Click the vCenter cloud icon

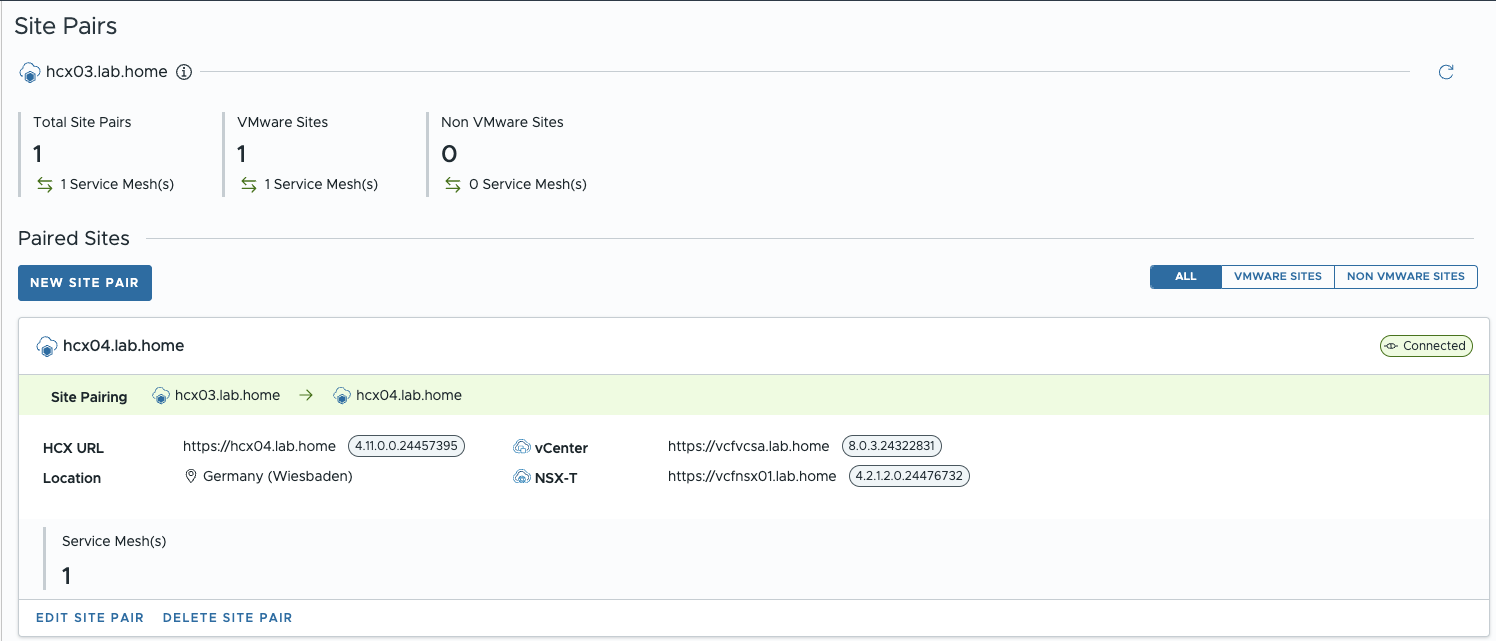(x=521, y=447)
